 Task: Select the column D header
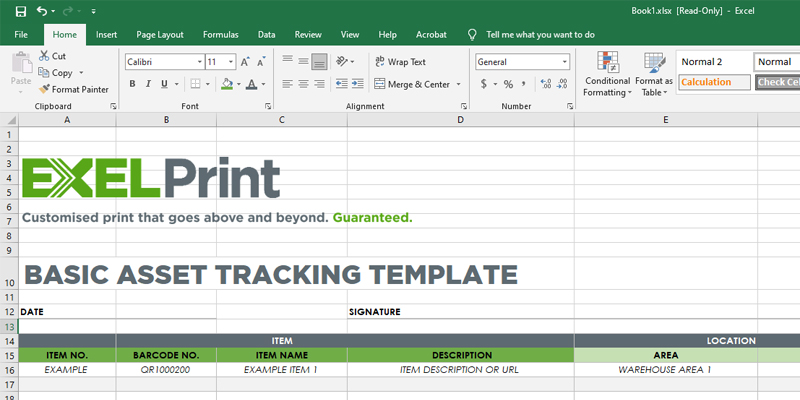point(461,120)
